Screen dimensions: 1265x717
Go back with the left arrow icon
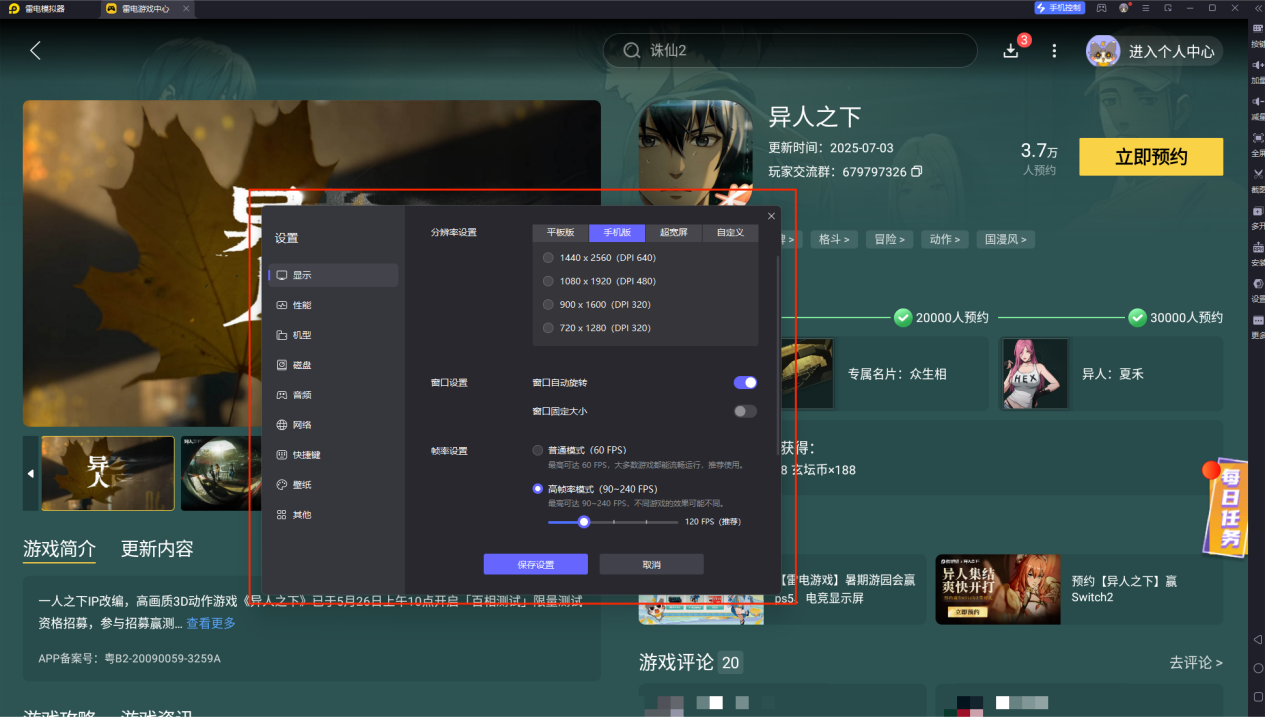(36, 50)
